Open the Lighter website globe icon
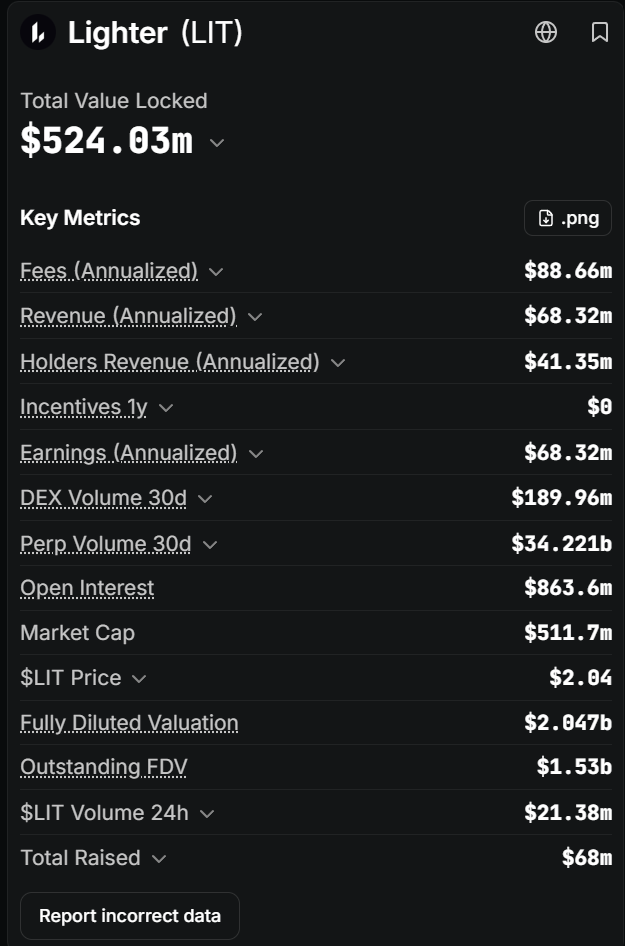 (546, 32)
